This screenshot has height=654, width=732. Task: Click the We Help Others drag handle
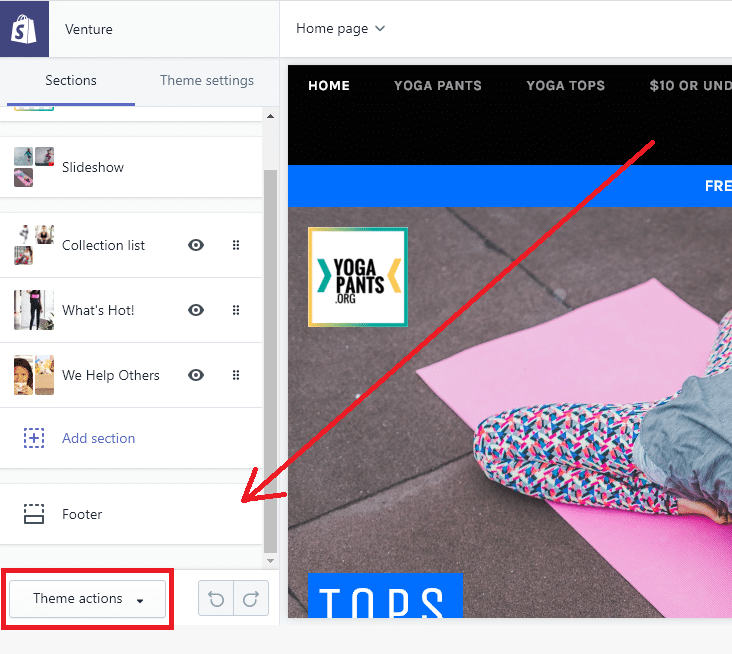[x=236, y=375]
